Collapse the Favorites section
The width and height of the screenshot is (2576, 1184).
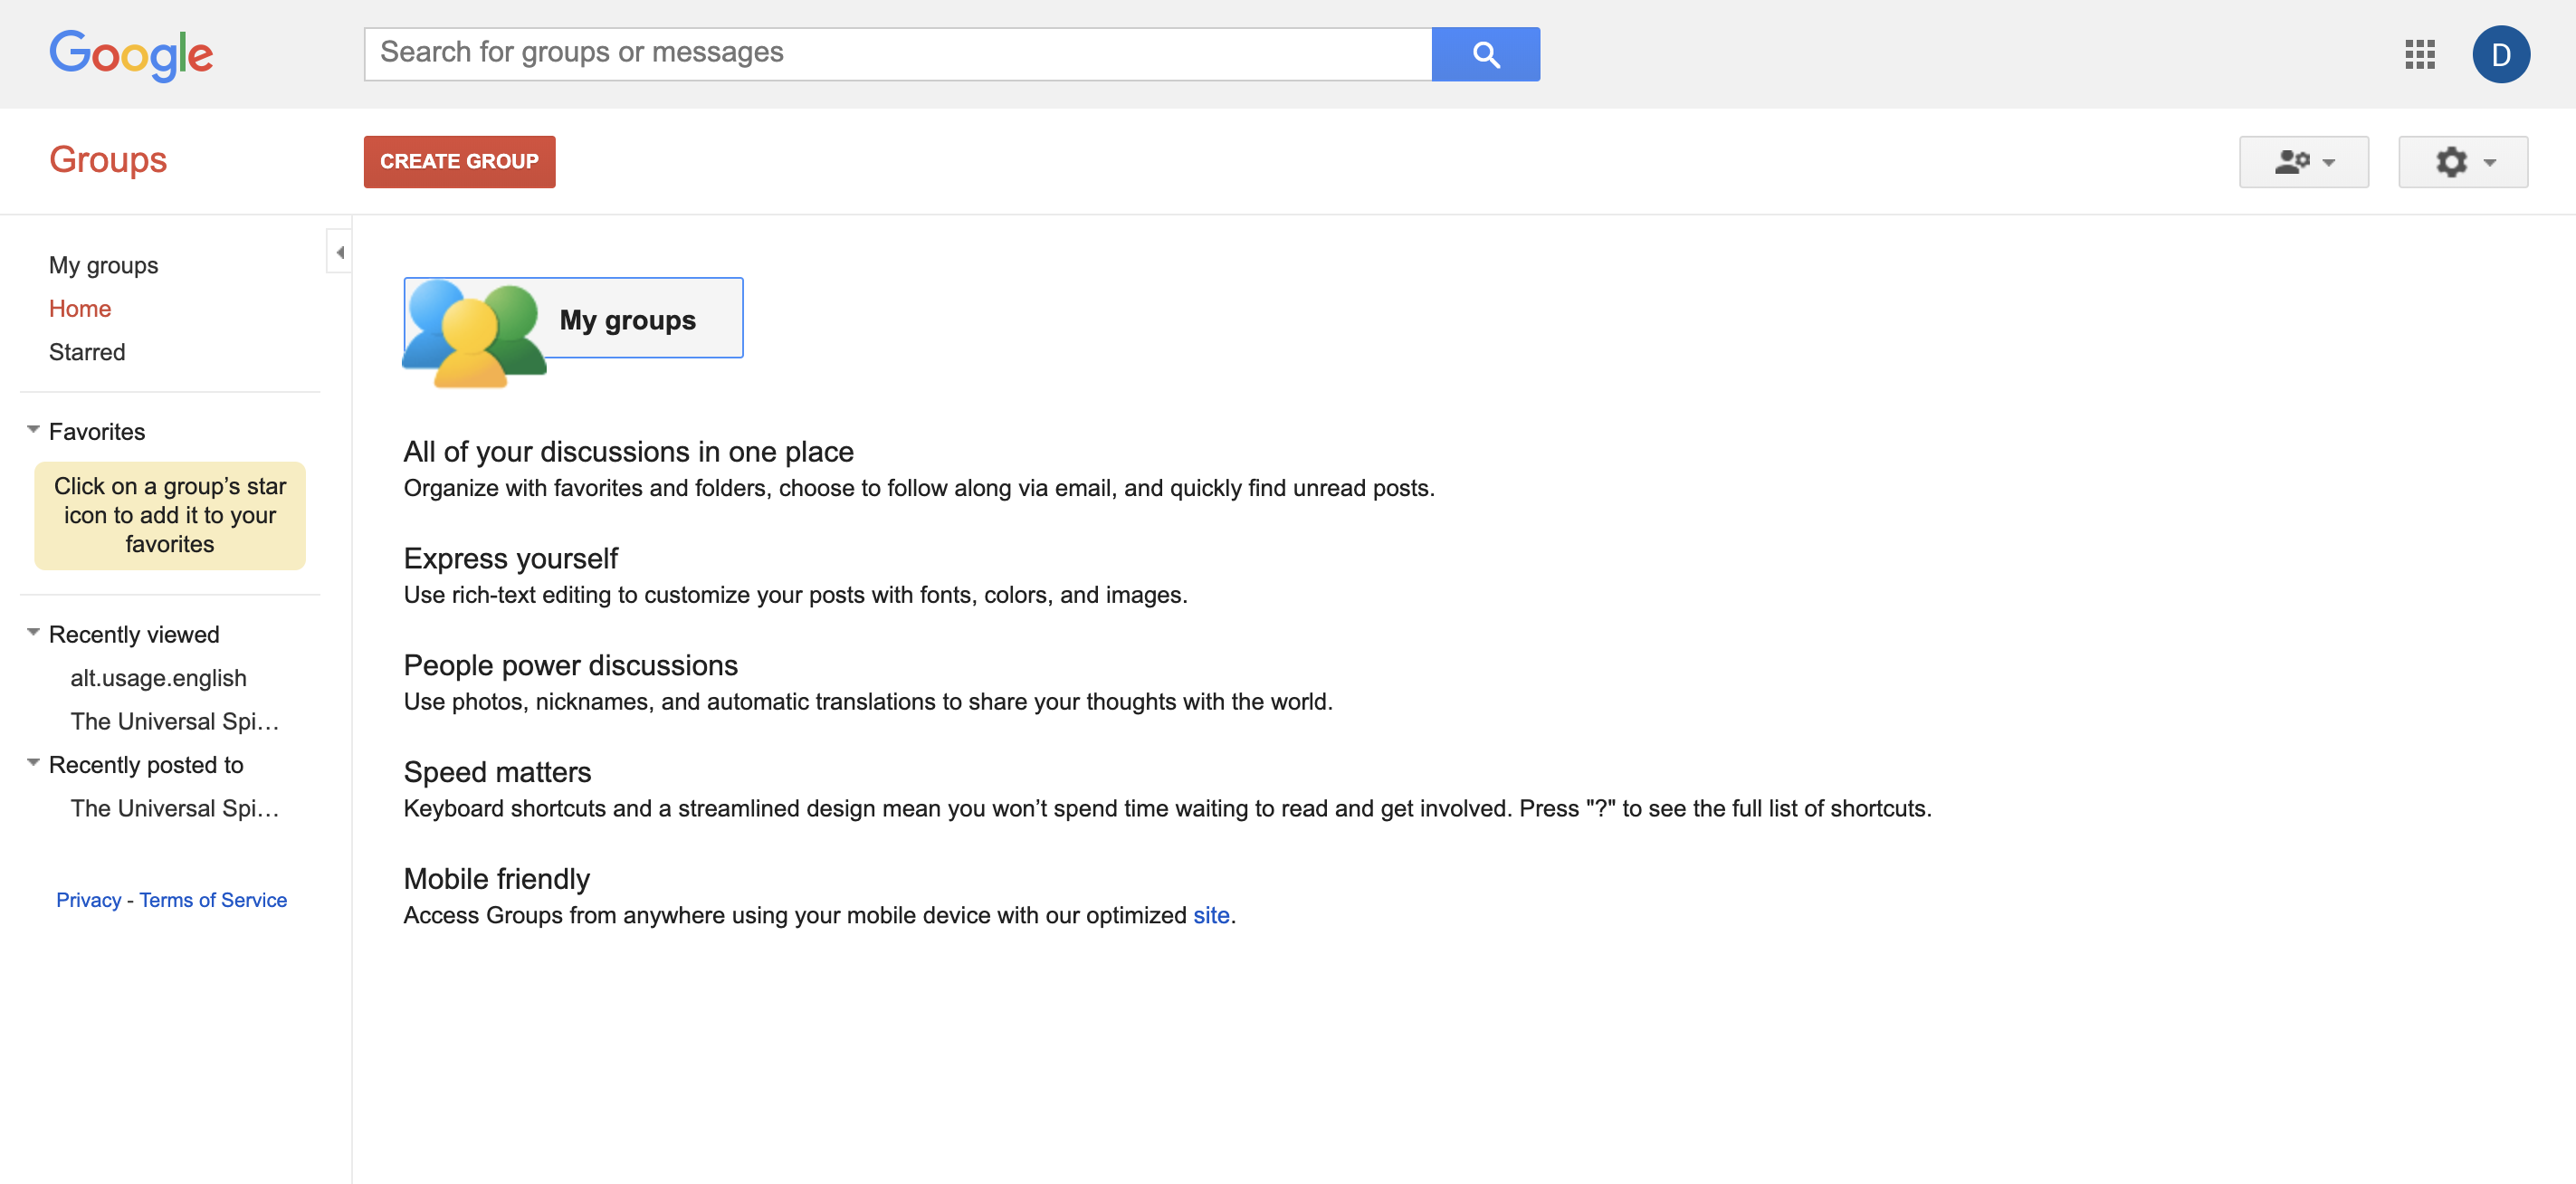(33, 430)
